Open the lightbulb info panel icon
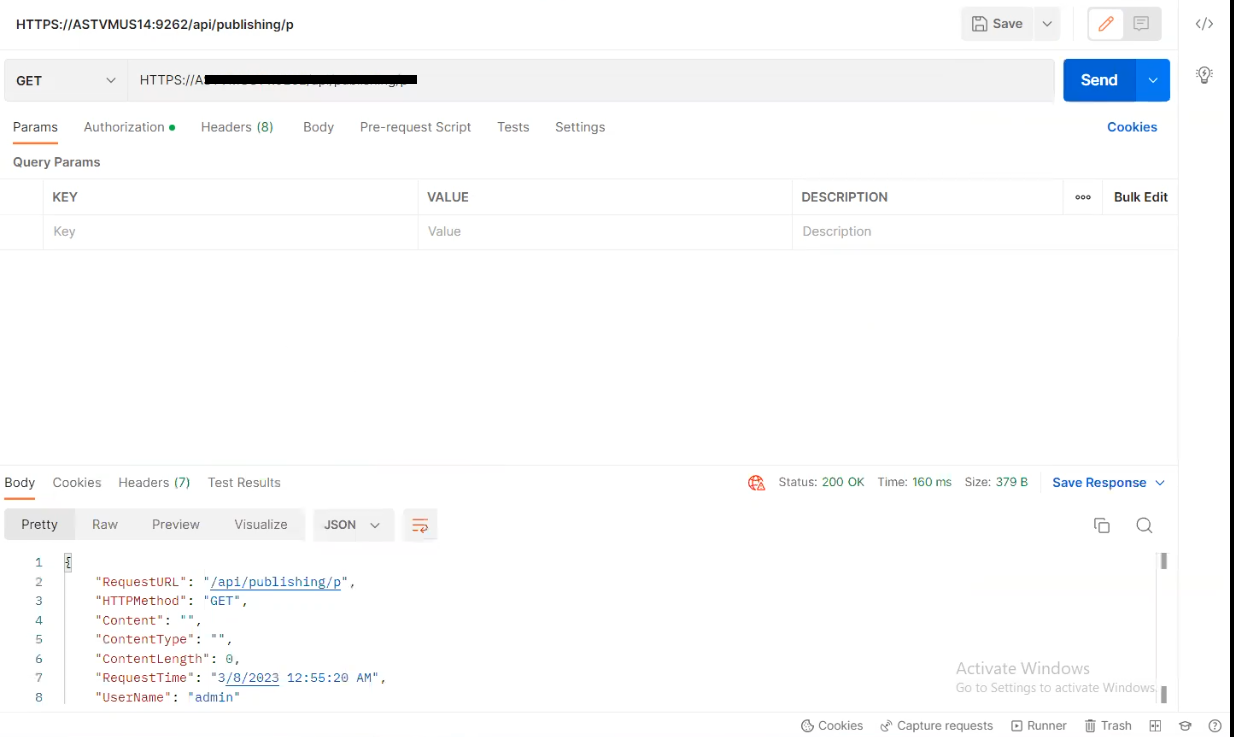 [x=1204, y=75]
